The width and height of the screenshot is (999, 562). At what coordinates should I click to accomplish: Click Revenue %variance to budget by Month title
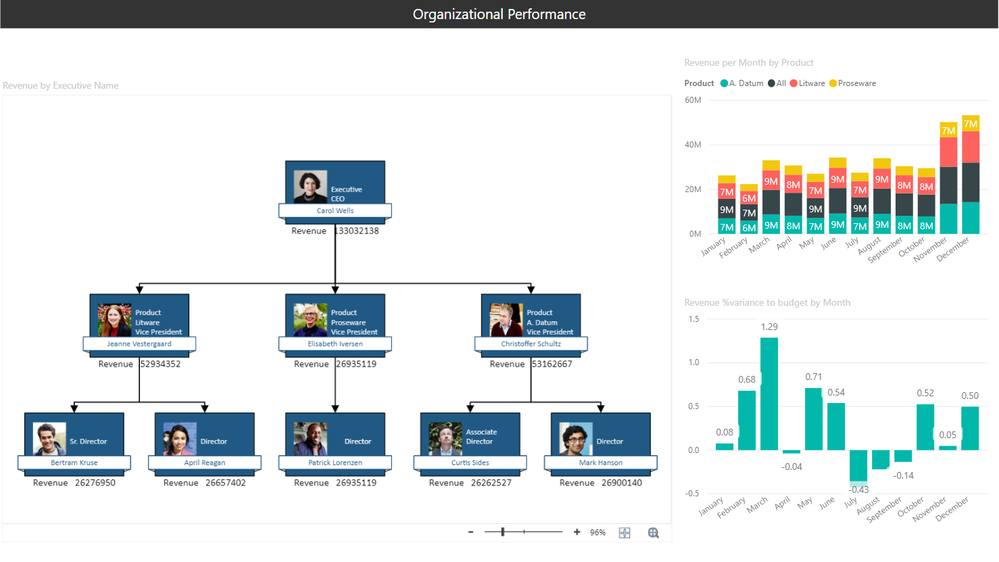point(767,303)
